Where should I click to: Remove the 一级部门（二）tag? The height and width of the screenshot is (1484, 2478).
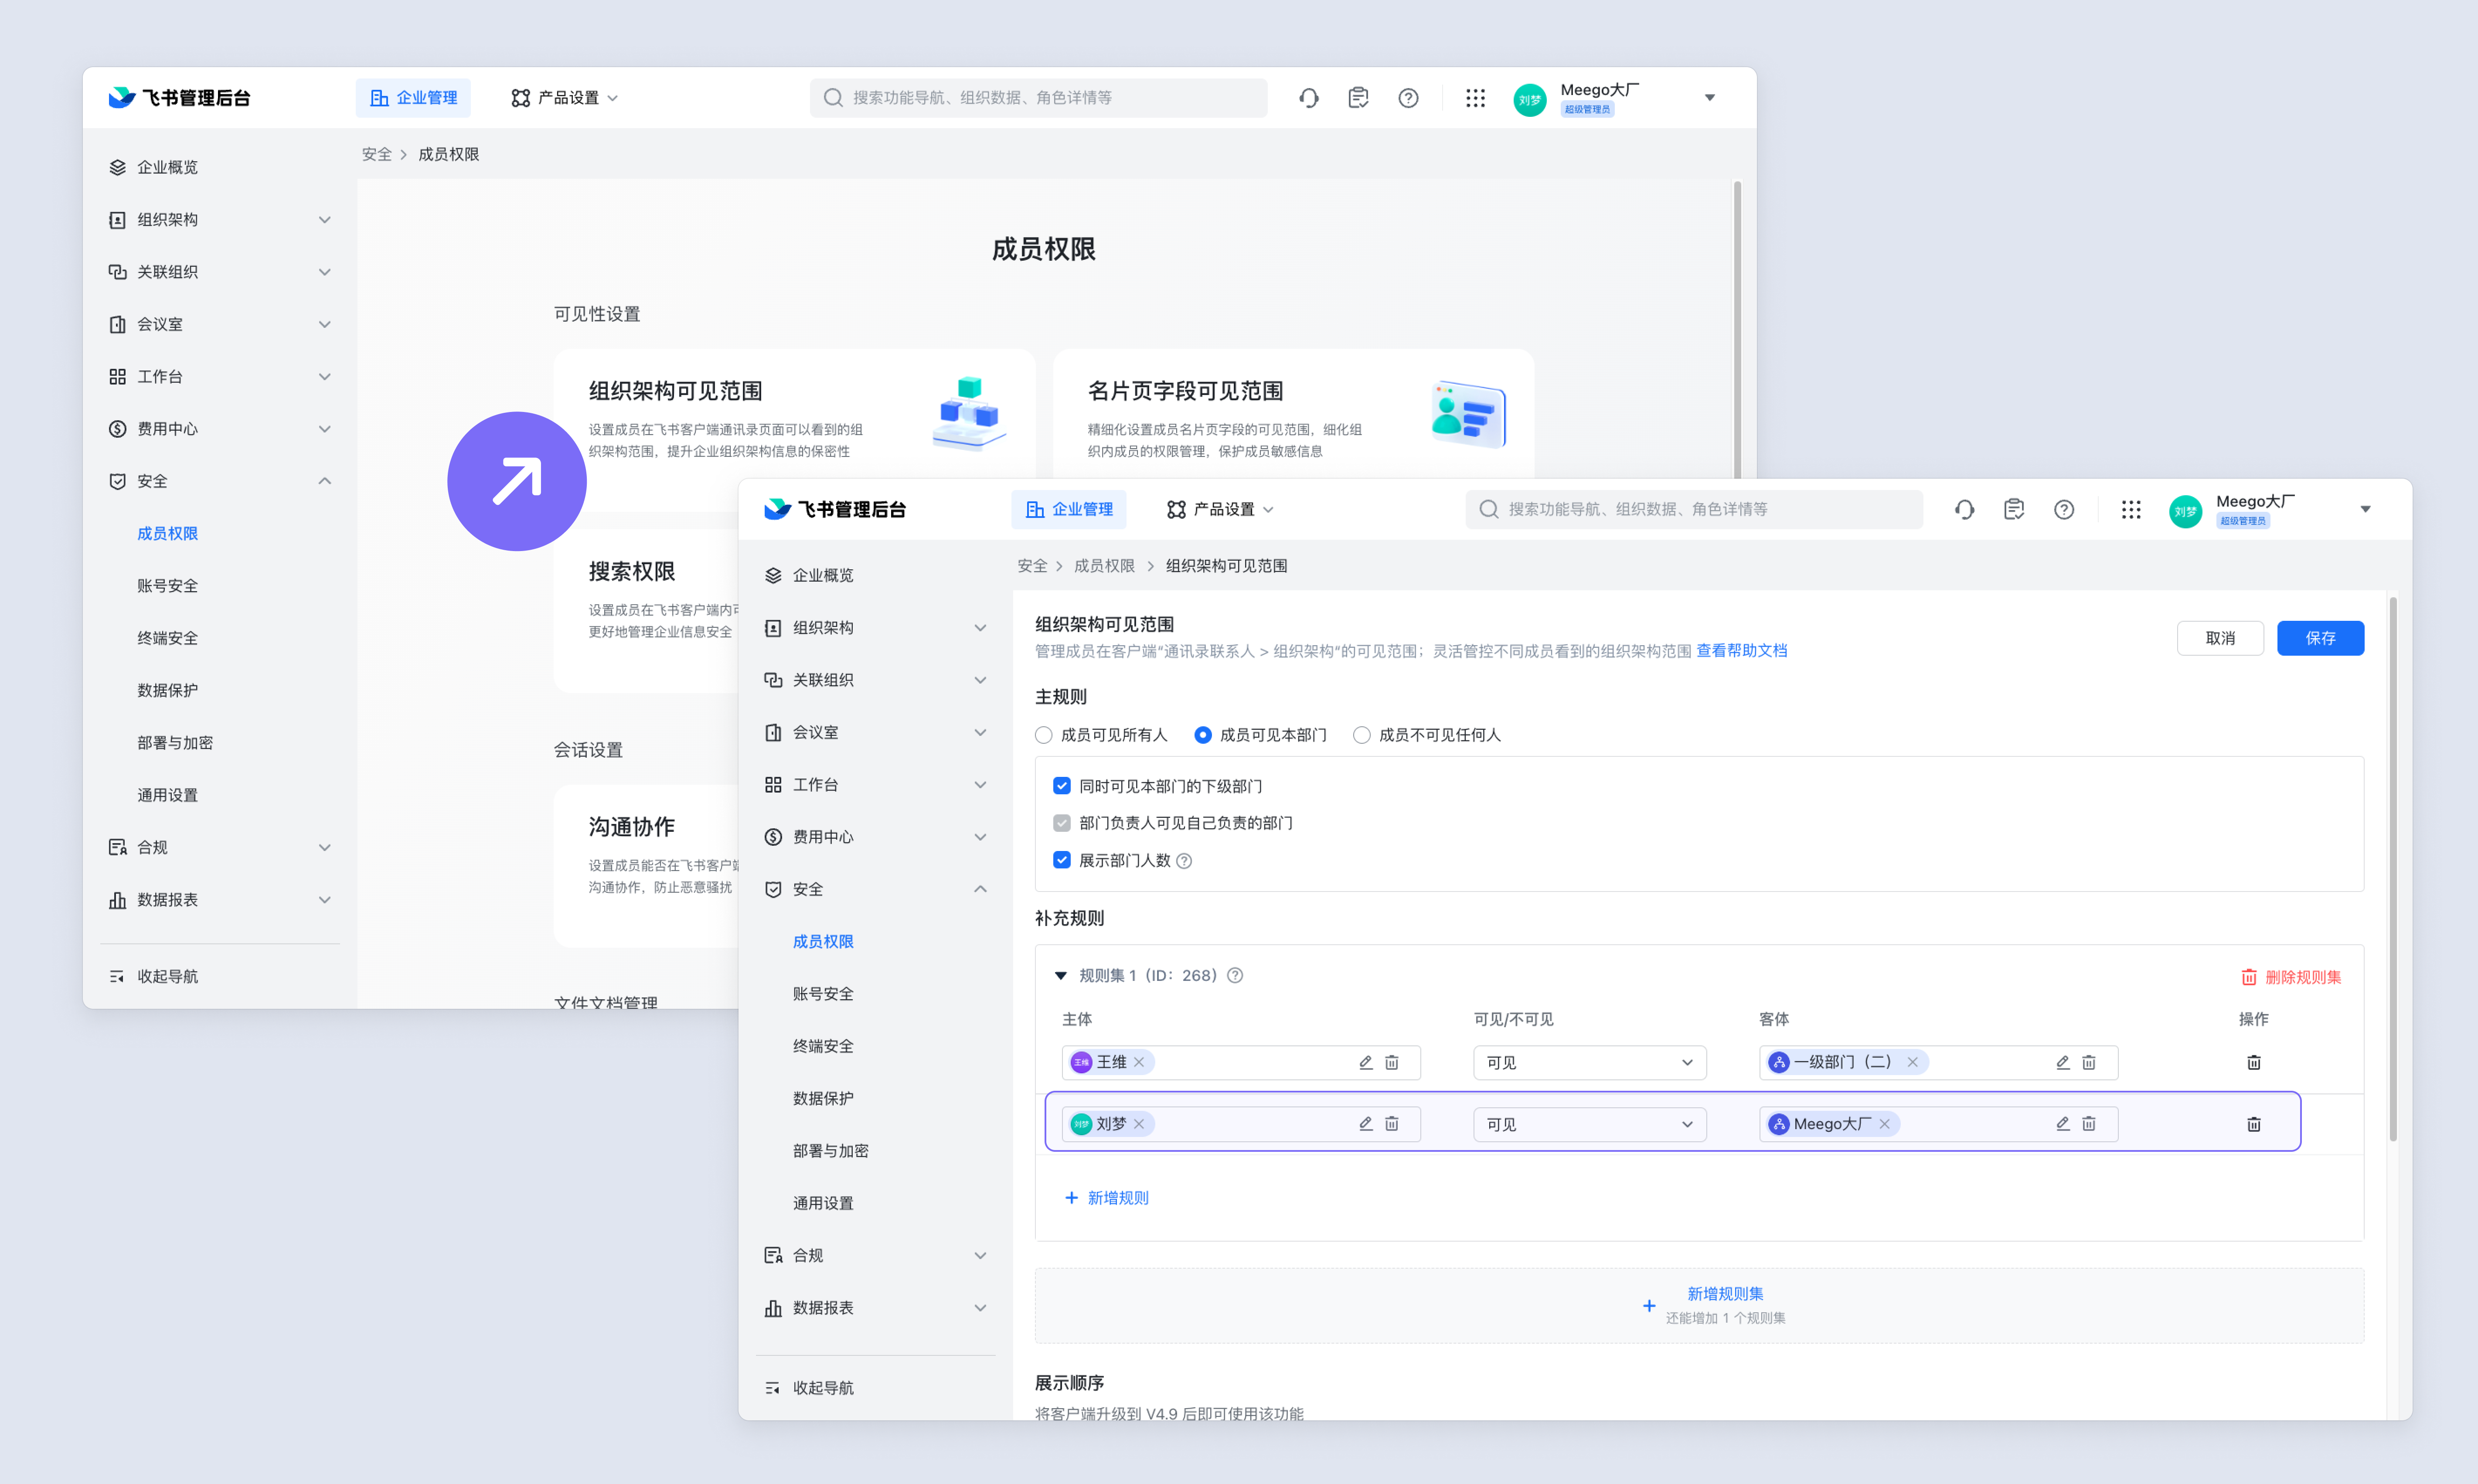pyautogui.click(x=1913, y=1062)
